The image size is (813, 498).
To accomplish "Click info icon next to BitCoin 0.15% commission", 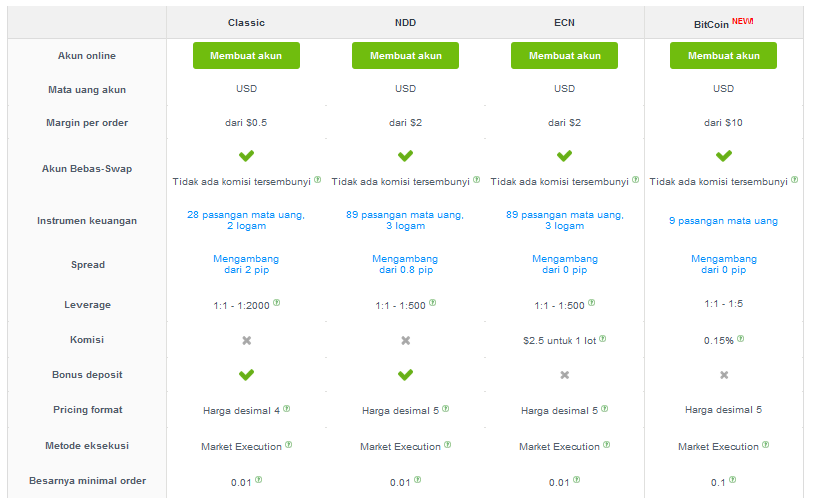I will (x=740, y=339).
